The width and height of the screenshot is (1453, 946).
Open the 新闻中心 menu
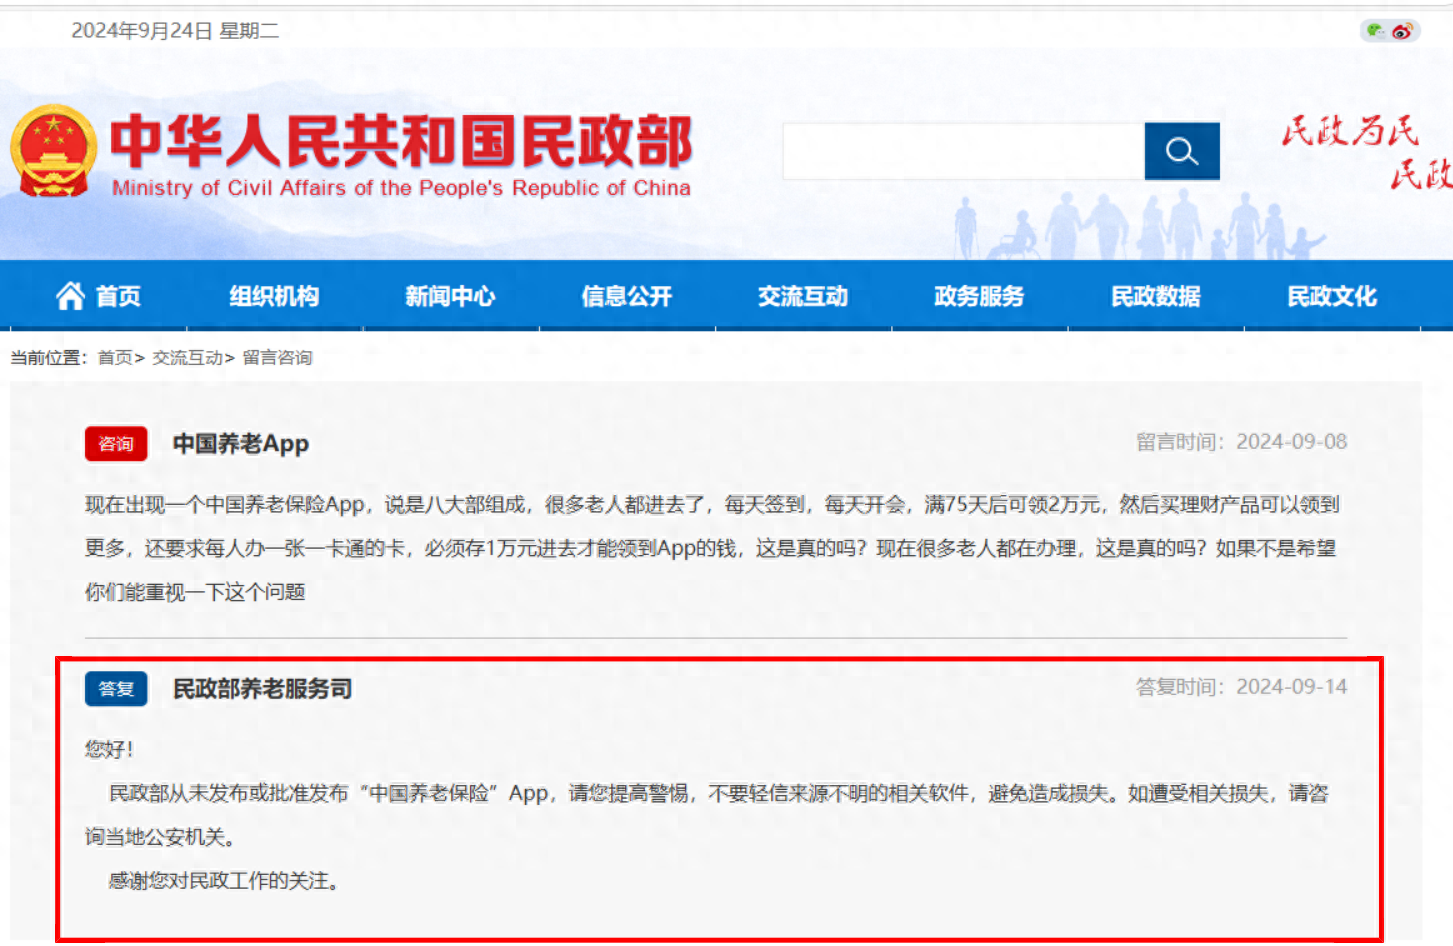click(x=450, y=296)
